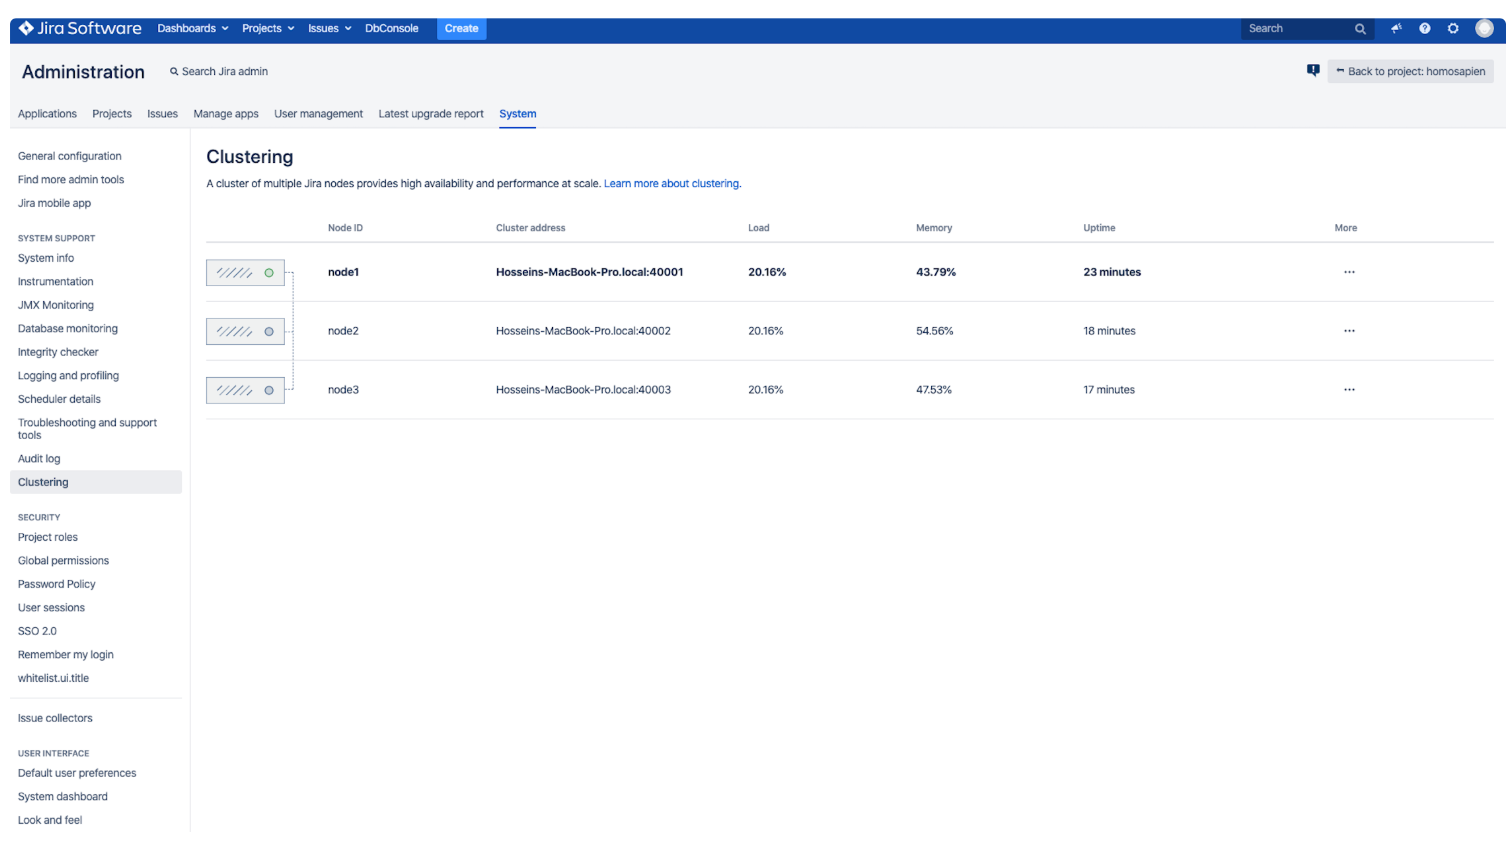
Task: Open SSO 2.0 settings
Action: click(37, 631)
